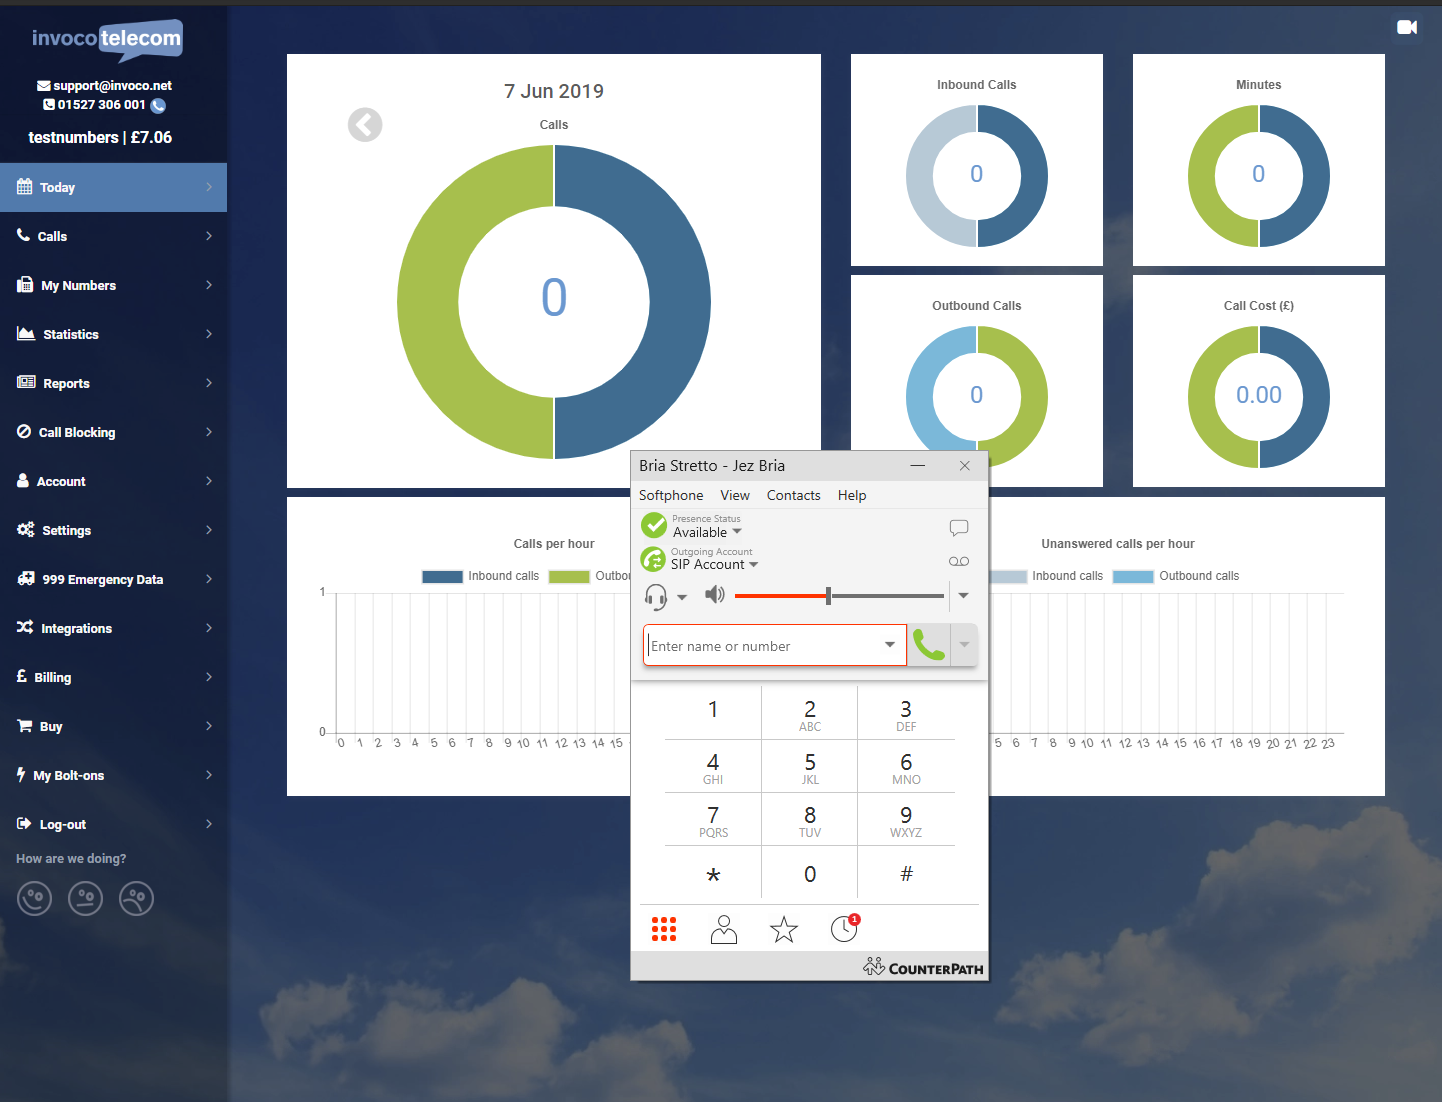Open the headset device dropdown arrow

[x=682, y=597]
